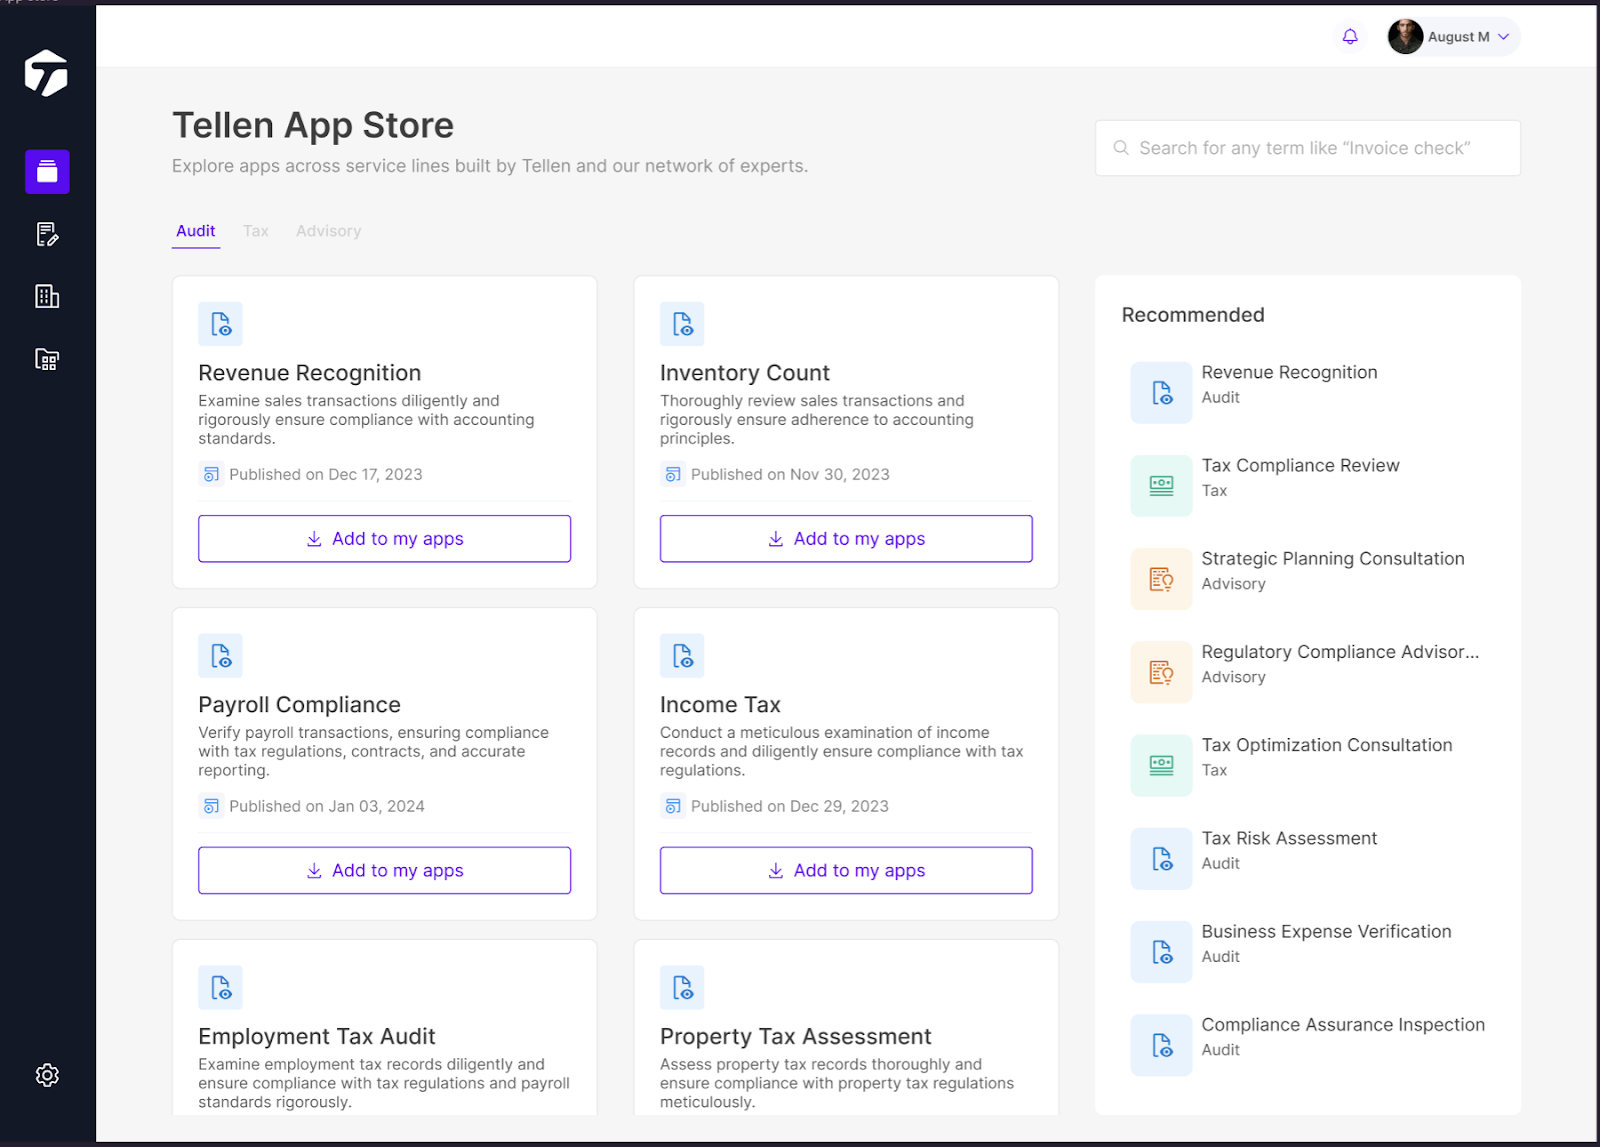Click 'Published on Dec 17, 2023' text
Image resolution: width=1600 pixels, height=1147 pixels.
326,474
